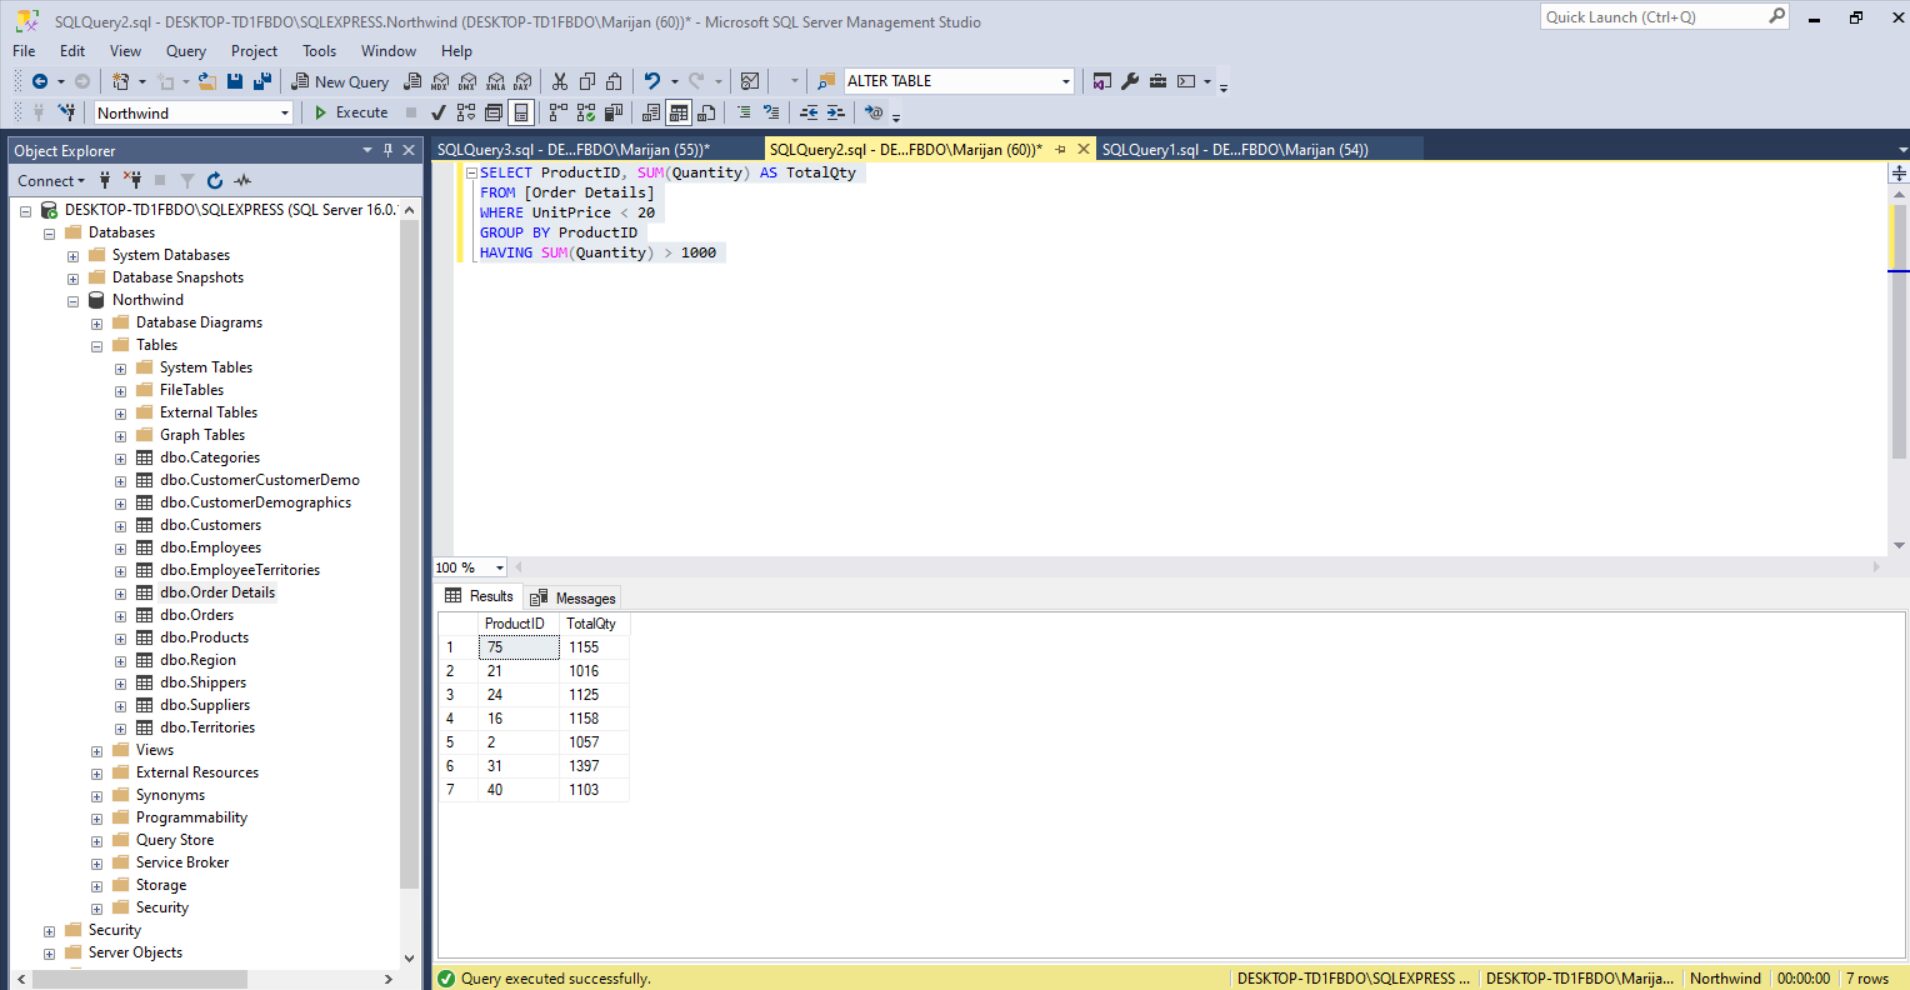
Task: Click the Toolbox briefcase icon
Action: tap(1158, 81)
